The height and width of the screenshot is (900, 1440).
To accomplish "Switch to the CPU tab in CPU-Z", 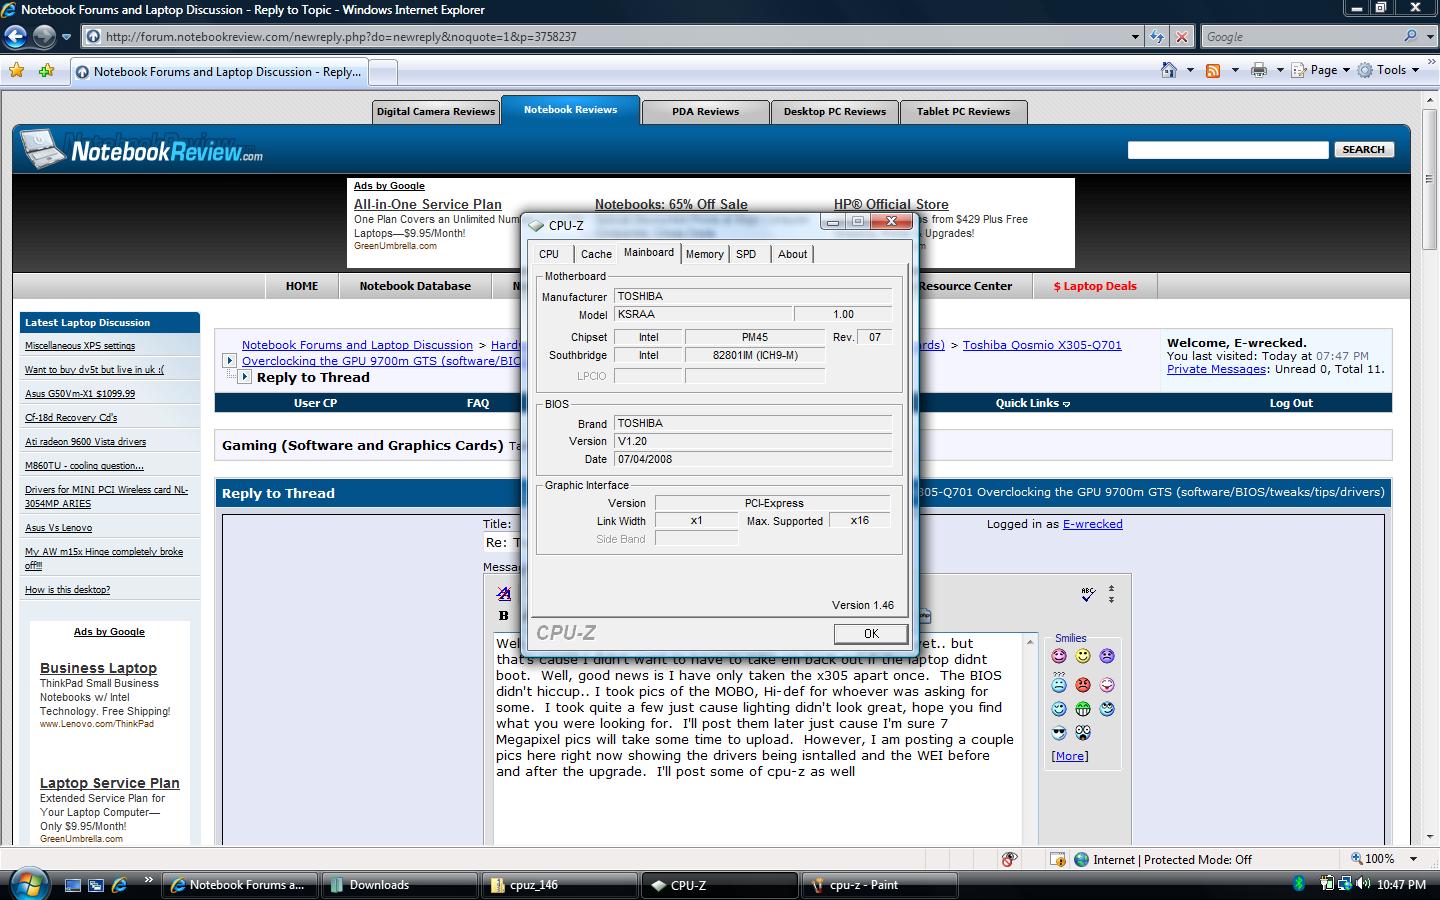I will pos(549,254).
